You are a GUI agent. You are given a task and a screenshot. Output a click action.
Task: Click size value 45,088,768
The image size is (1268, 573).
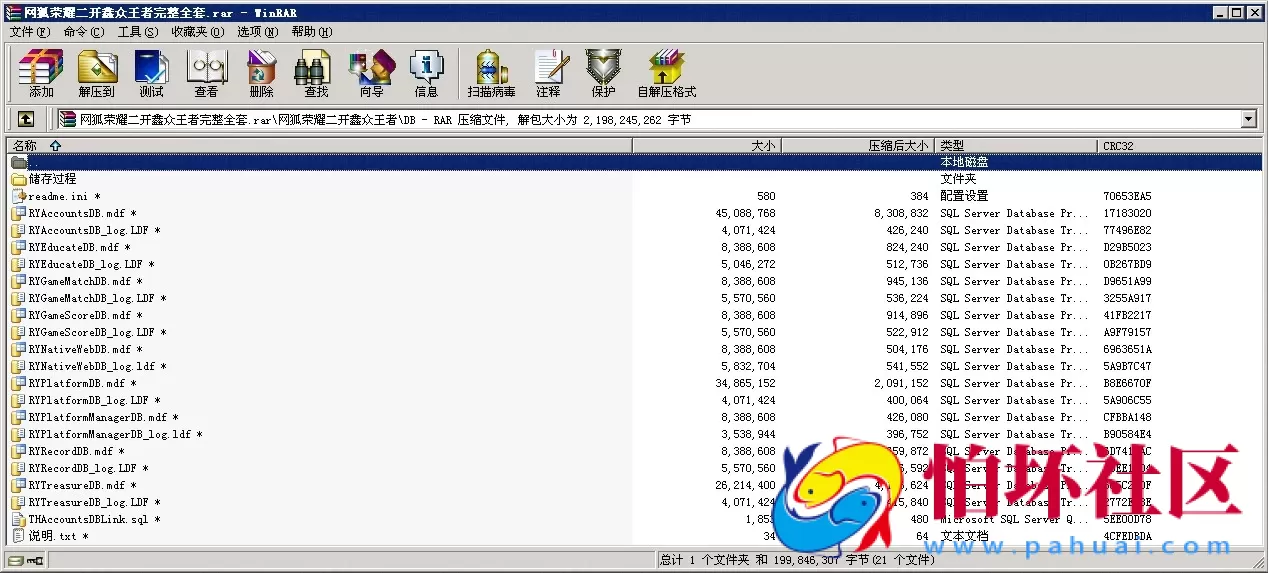tap(746, 213)
